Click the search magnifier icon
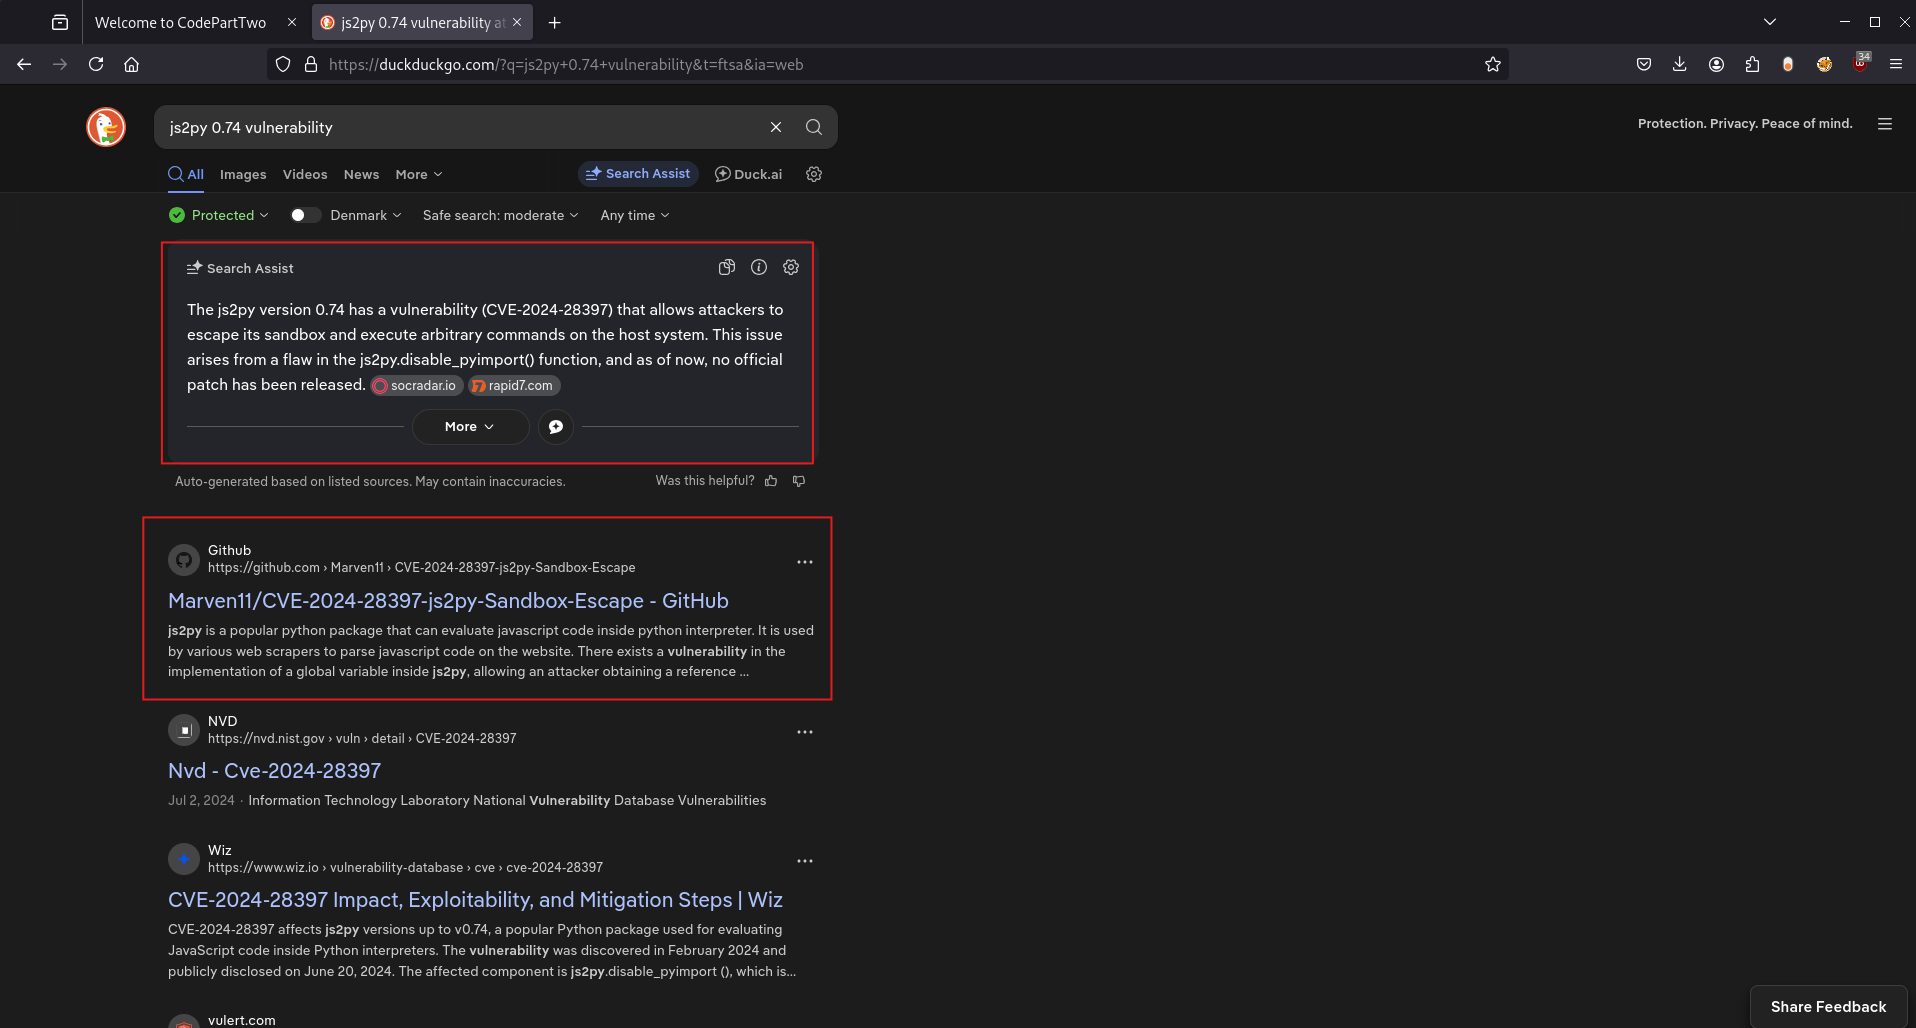This screenshot has width=1916, height=1028. 813,127
